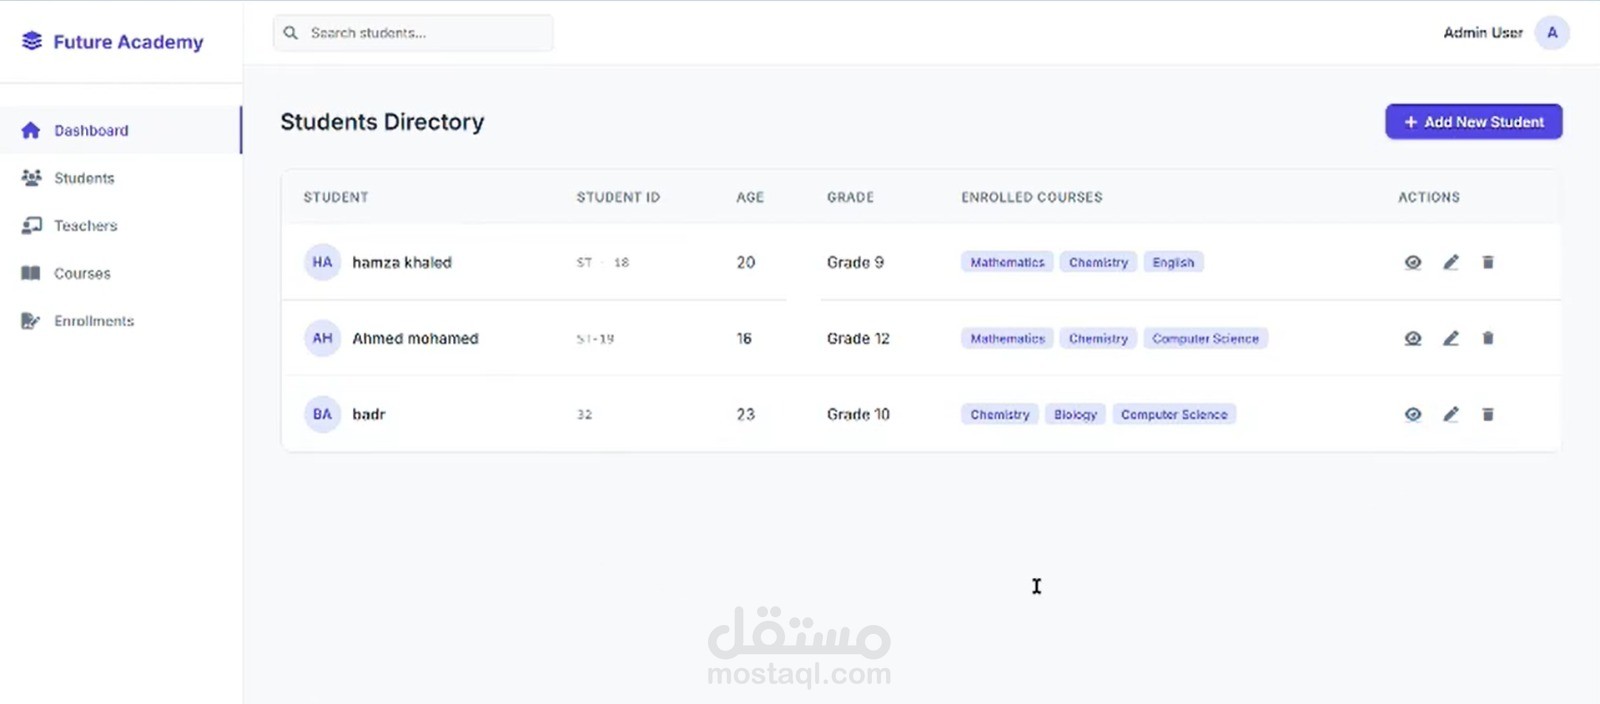Edit the hamza khaled record
The image size is (1600, 704).
[x=1451, y=262]
